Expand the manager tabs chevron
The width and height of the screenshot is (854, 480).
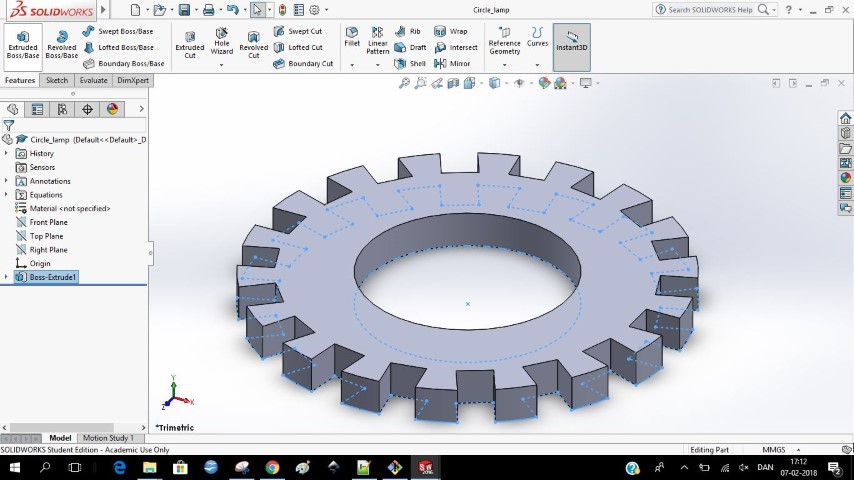pyautogui.click(x=142, y=109)
